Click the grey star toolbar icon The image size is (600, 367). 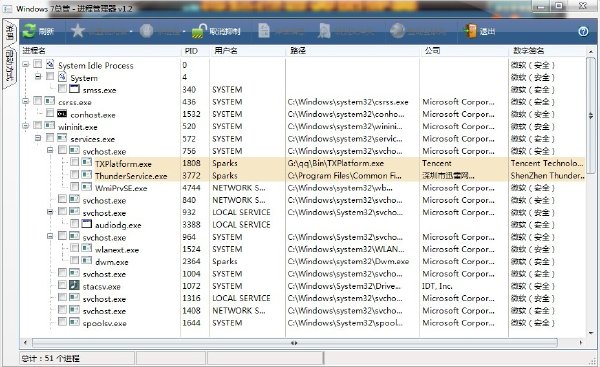78,31
